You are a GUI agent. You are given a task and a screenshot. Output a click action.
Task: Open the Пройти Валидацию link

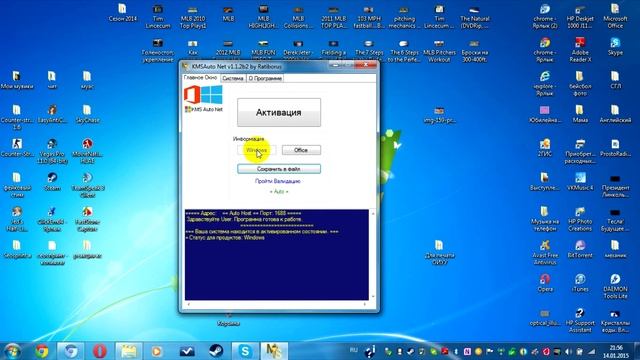click(x=278, y=181)
